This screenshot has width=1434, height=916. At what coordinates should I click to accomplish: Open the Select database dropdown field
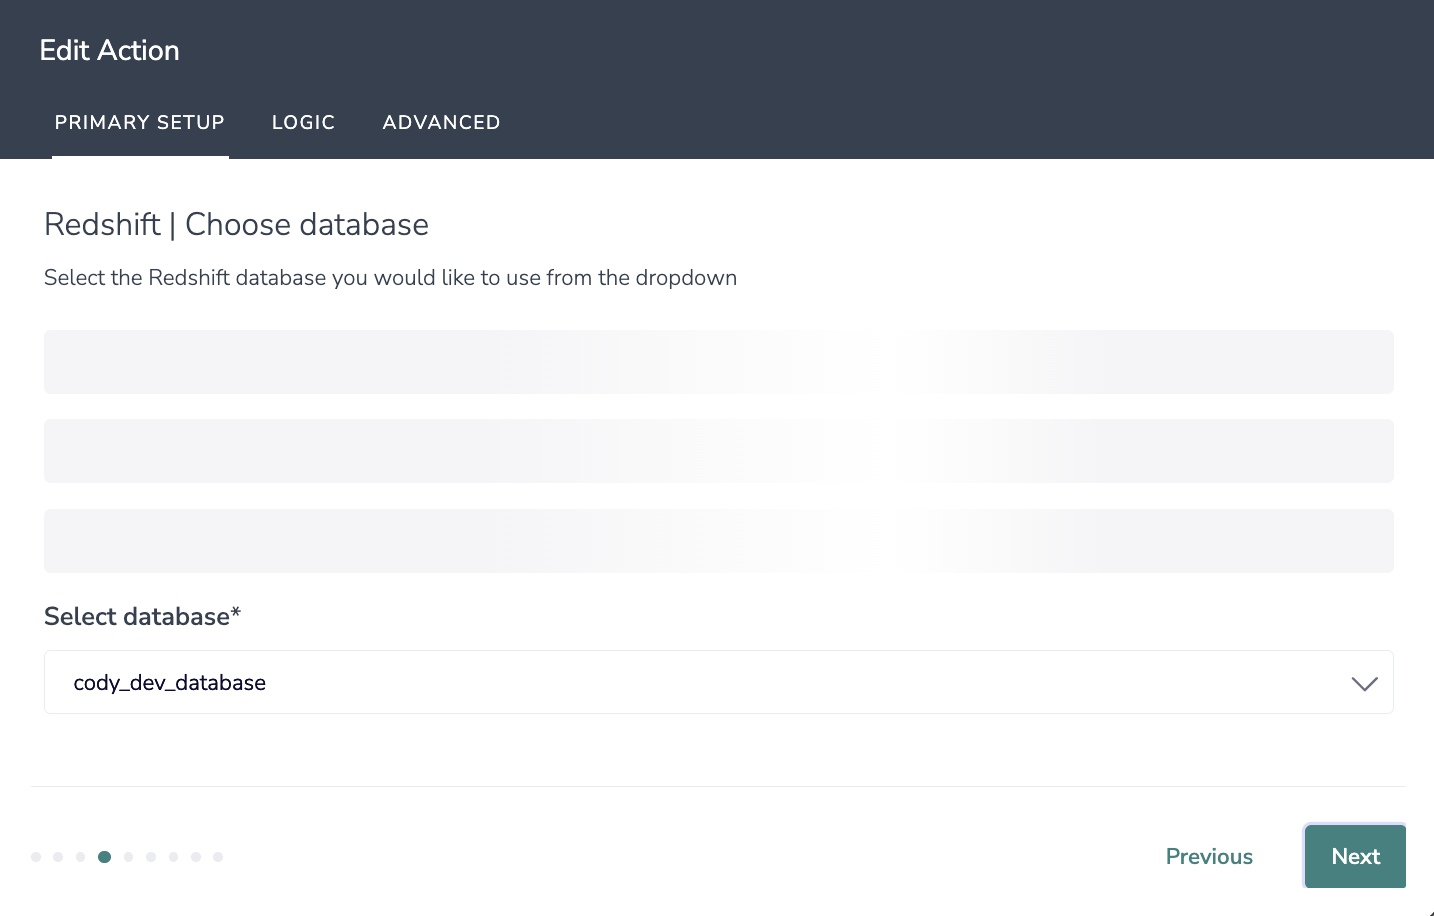click(700, 682)
